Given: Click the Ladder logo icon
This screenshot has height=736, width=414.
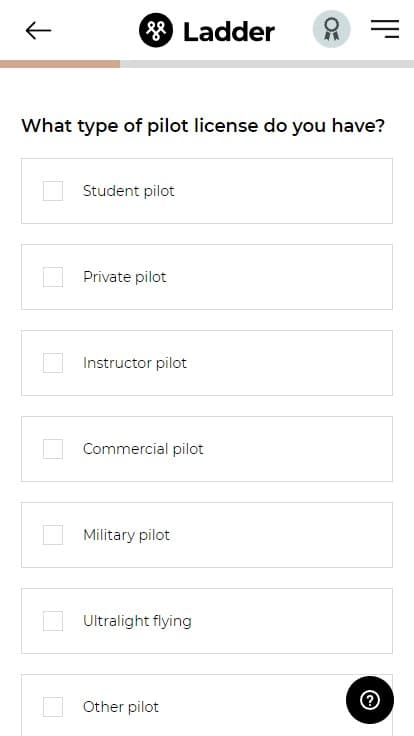Looking at the screenshot, I should coord(156,31).
